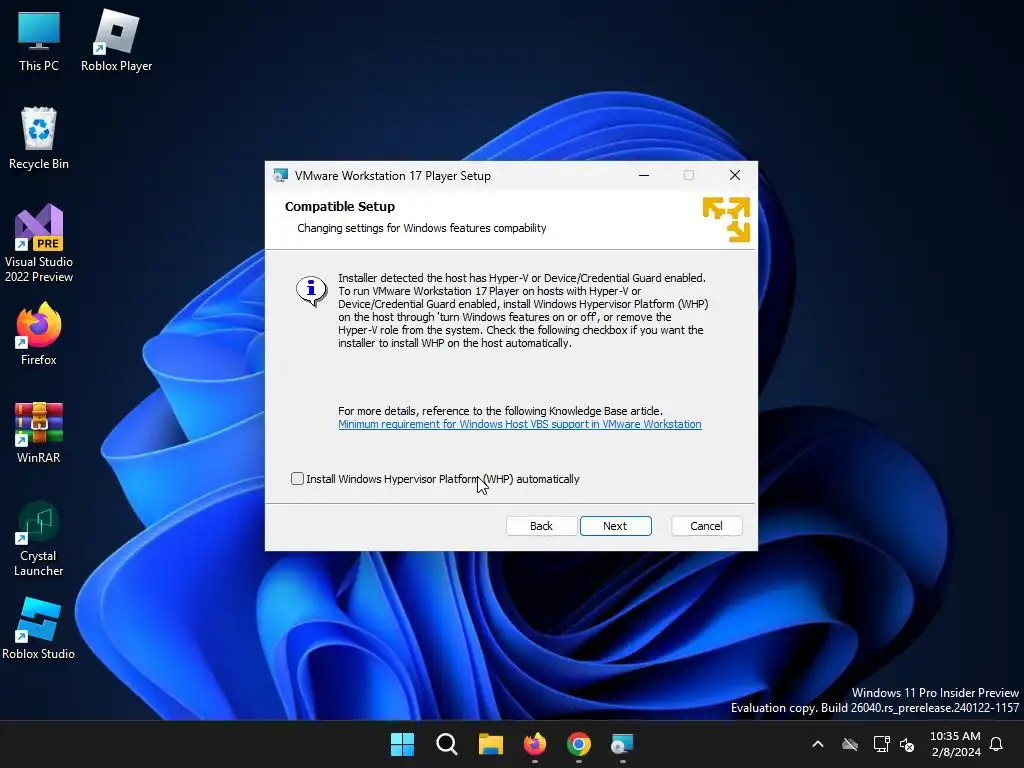The width and height of the screenshot is (1024, 768).
Task: Cancel the VMware Player setup
Action: 707,526
